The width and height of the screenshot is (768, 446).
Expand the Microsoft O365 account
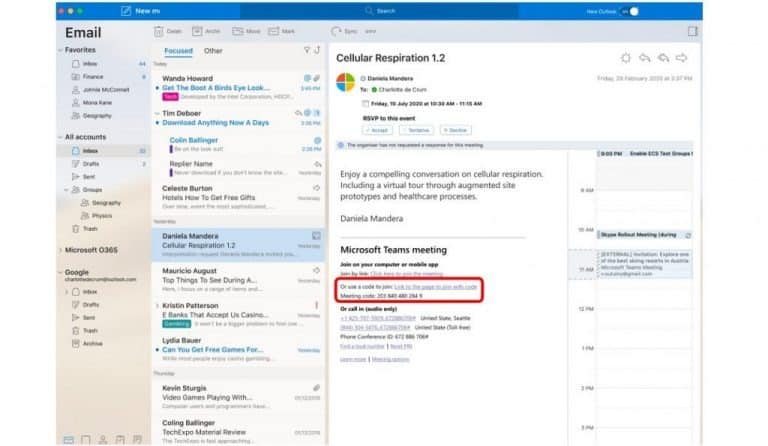59,250
